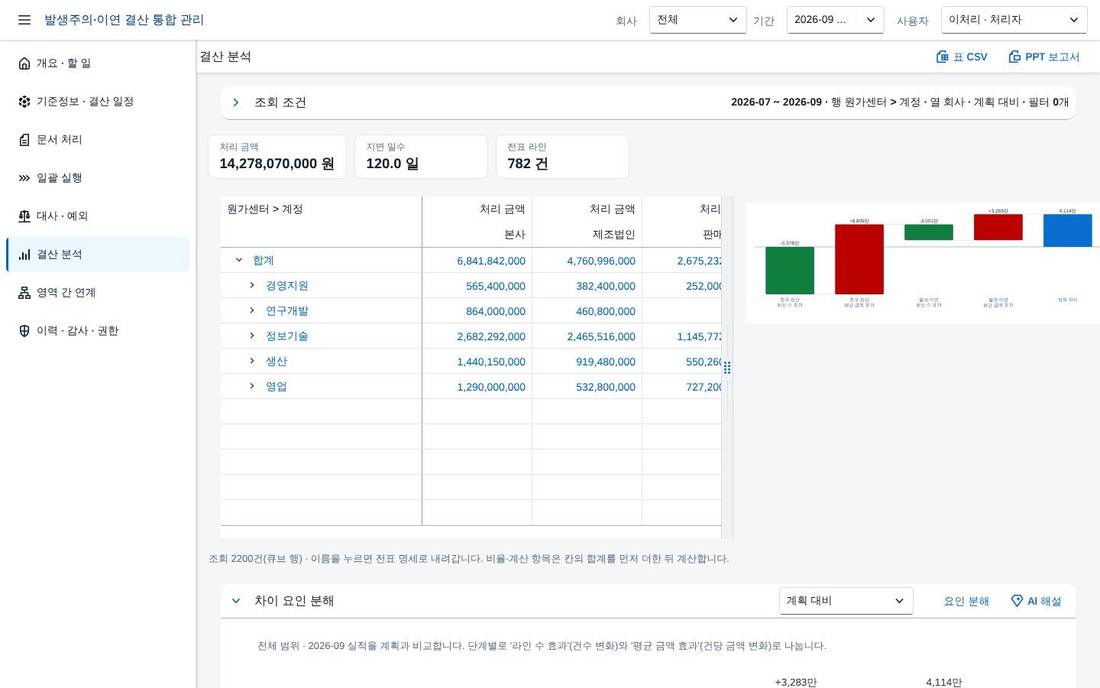Click the first green waterfall bar

[789, 270]
